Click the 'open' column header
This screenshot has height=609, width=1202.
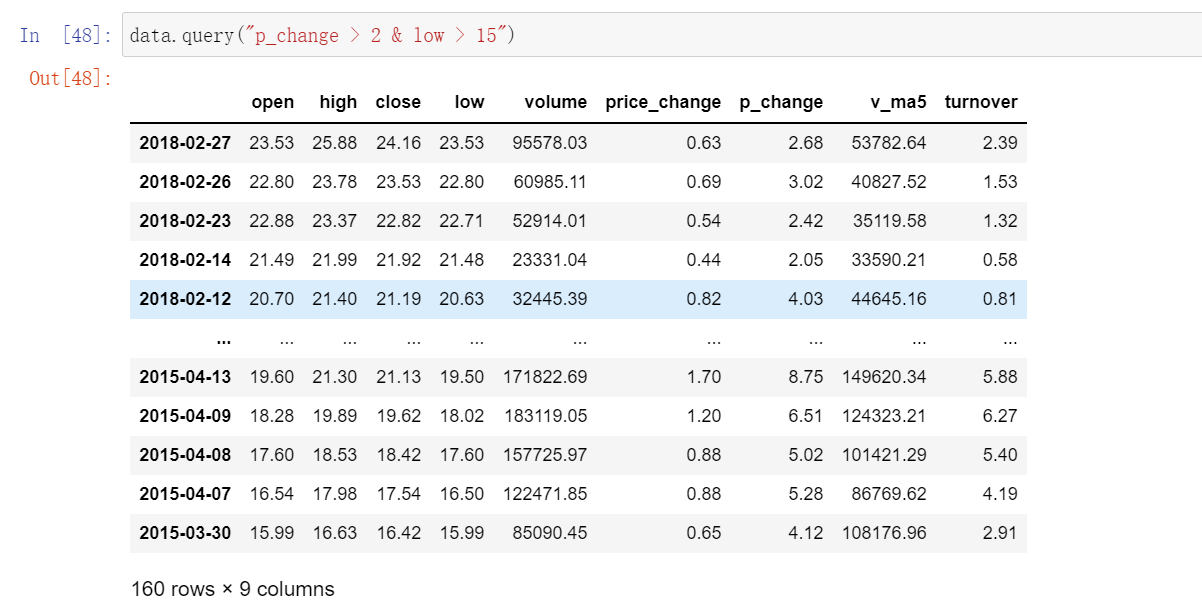[273, 102]
